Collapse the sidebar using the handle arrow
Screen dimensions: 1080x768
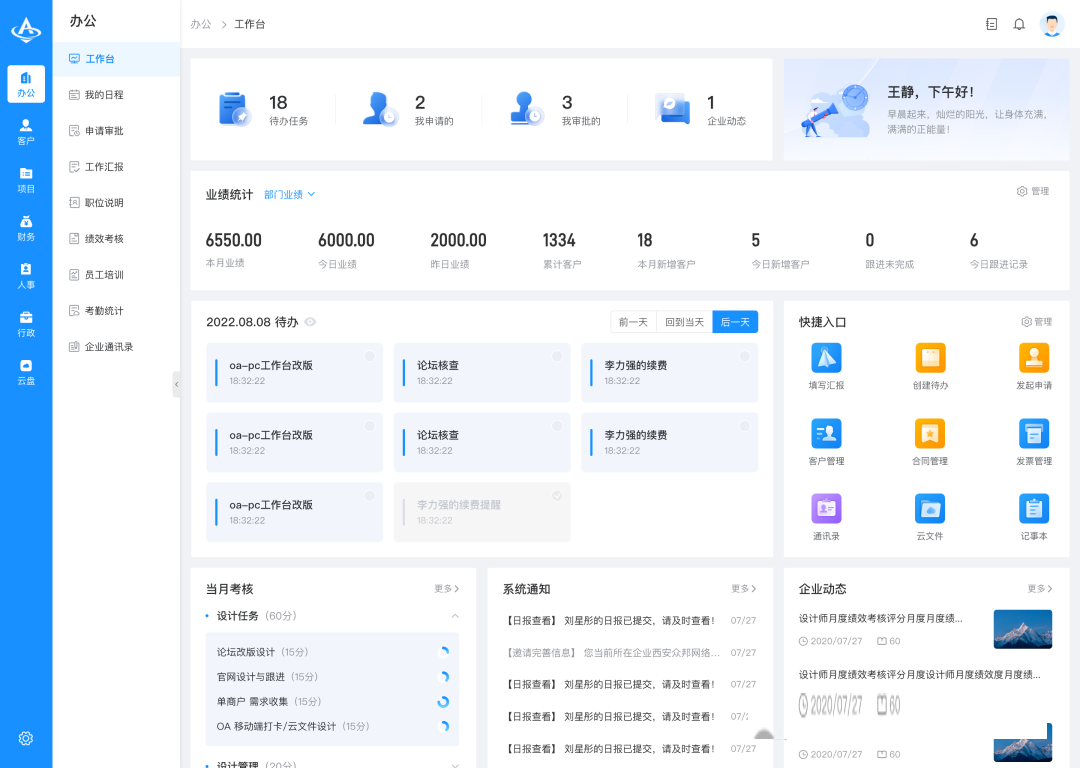[x=177, y=384]
